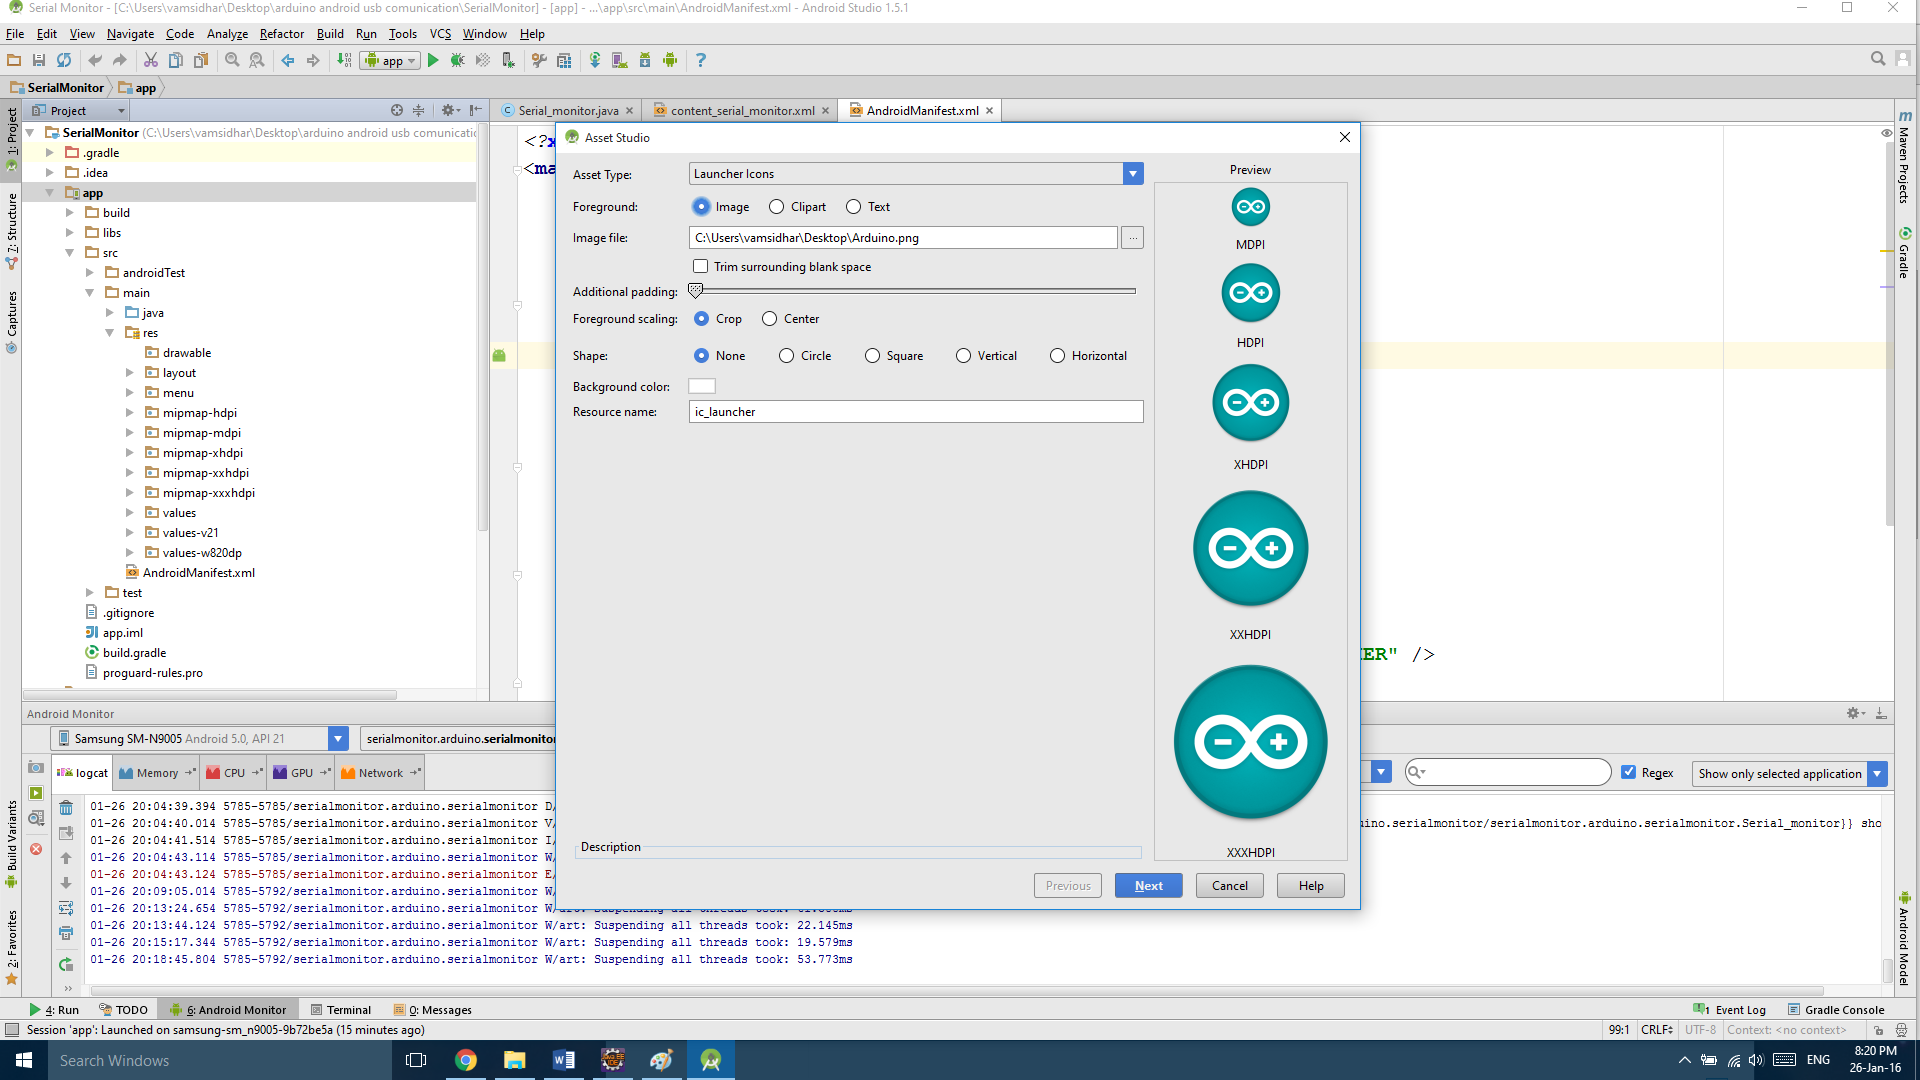Screen dimensions: 1920x1080
Task: Click the Memory monitor icon
Action: coord(121,773)
